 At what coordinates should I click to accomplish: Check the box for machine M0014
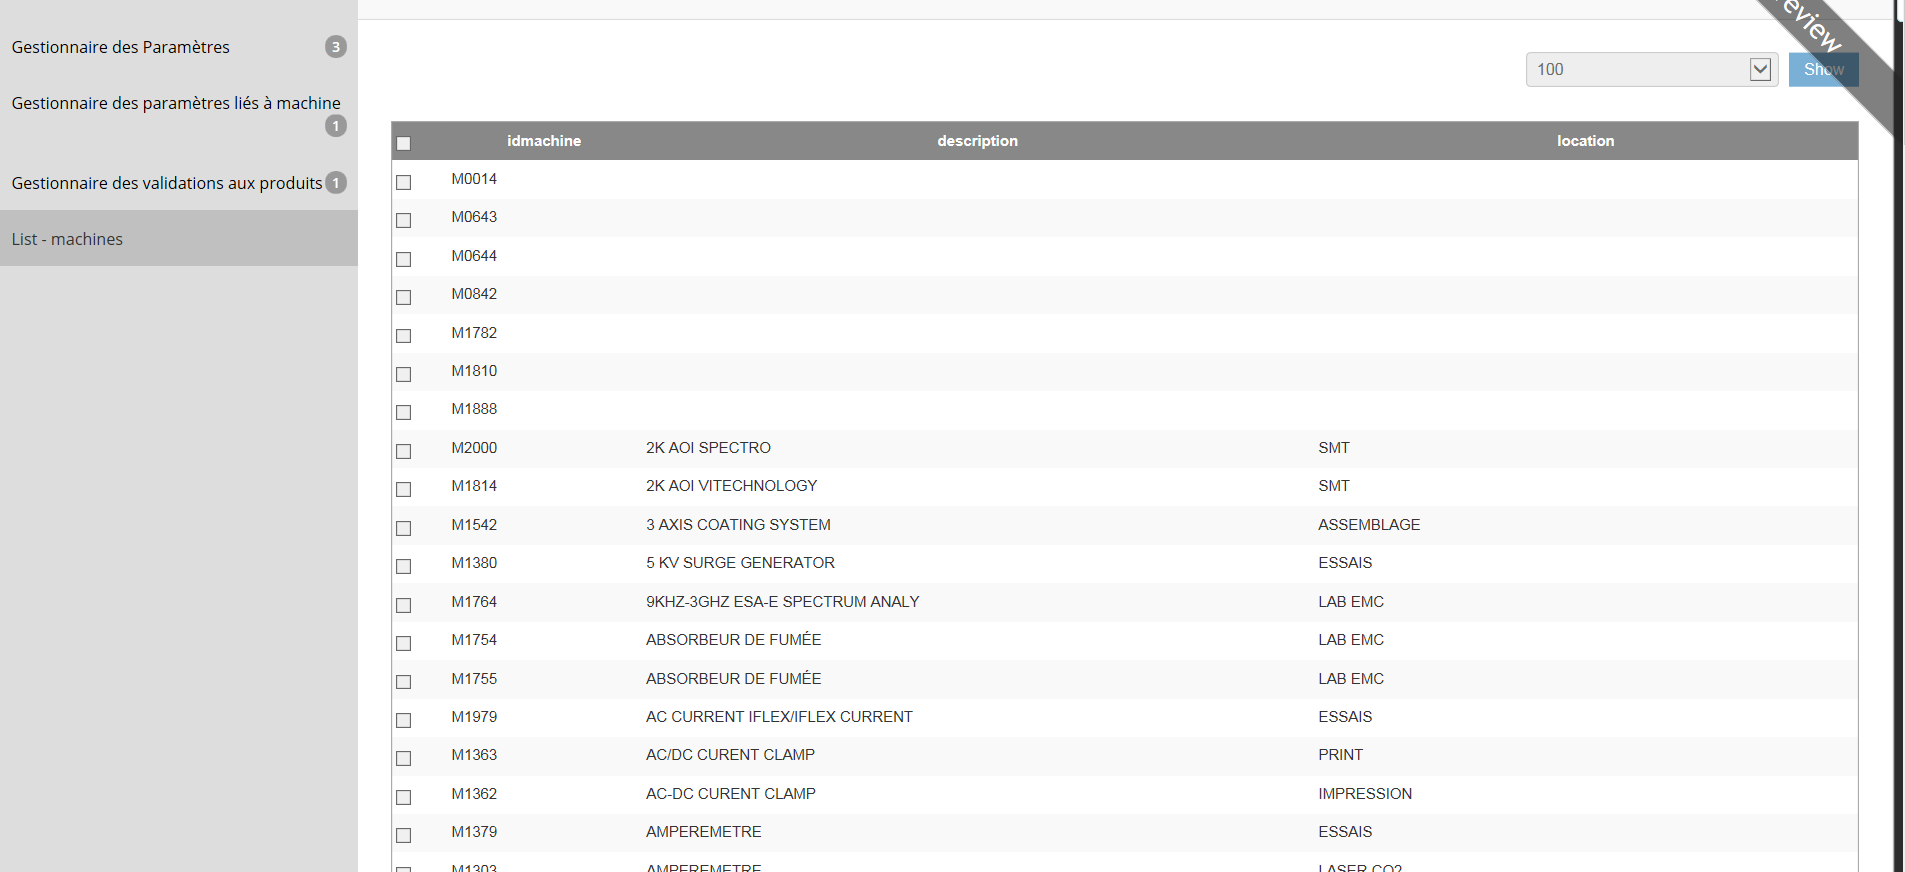point(404,182)
